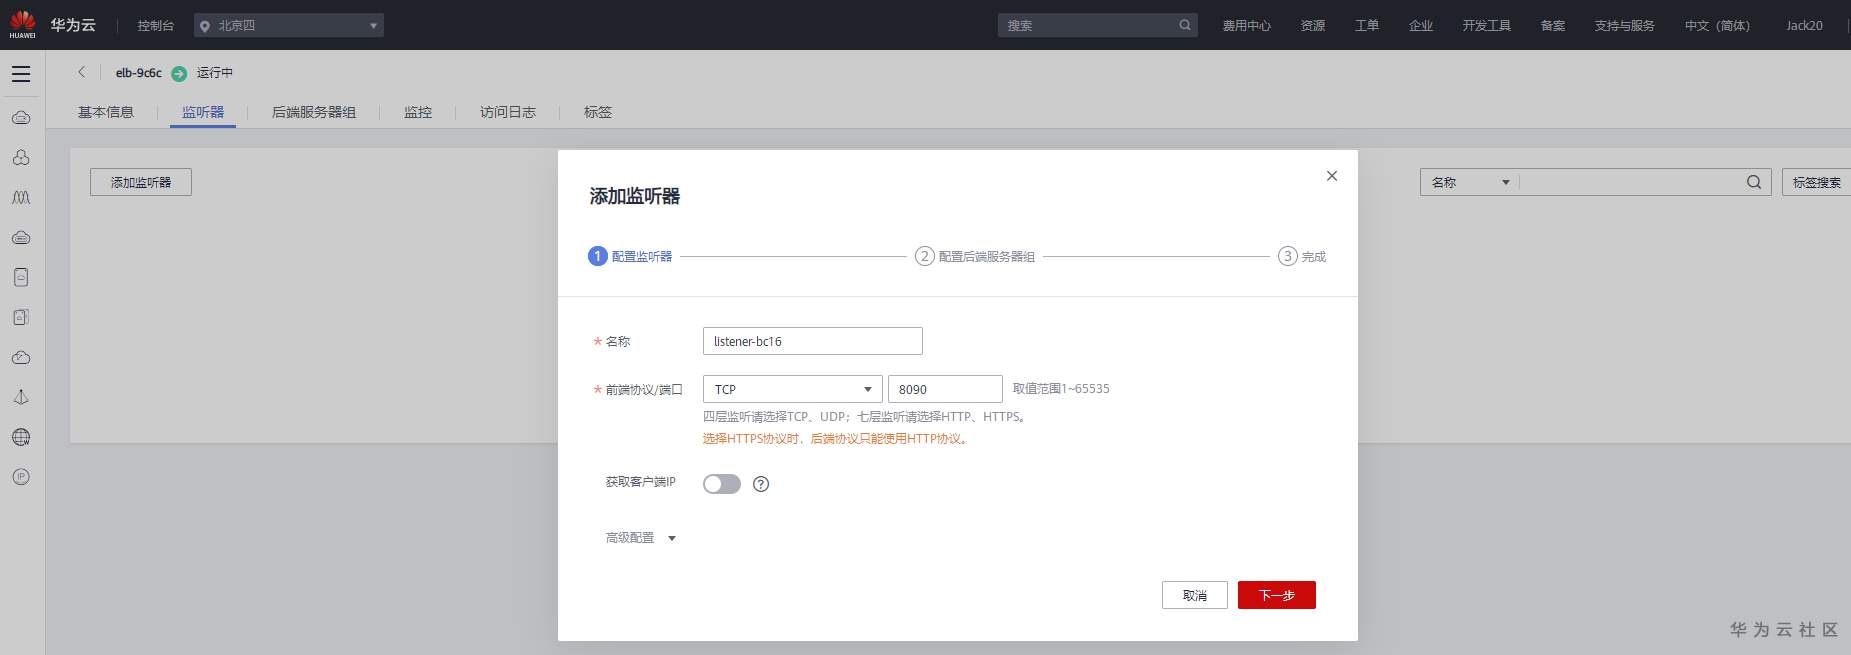Click the elb-9c6c load balancer name
This screenshot has width=1851, height=655.
click(138, 73)
